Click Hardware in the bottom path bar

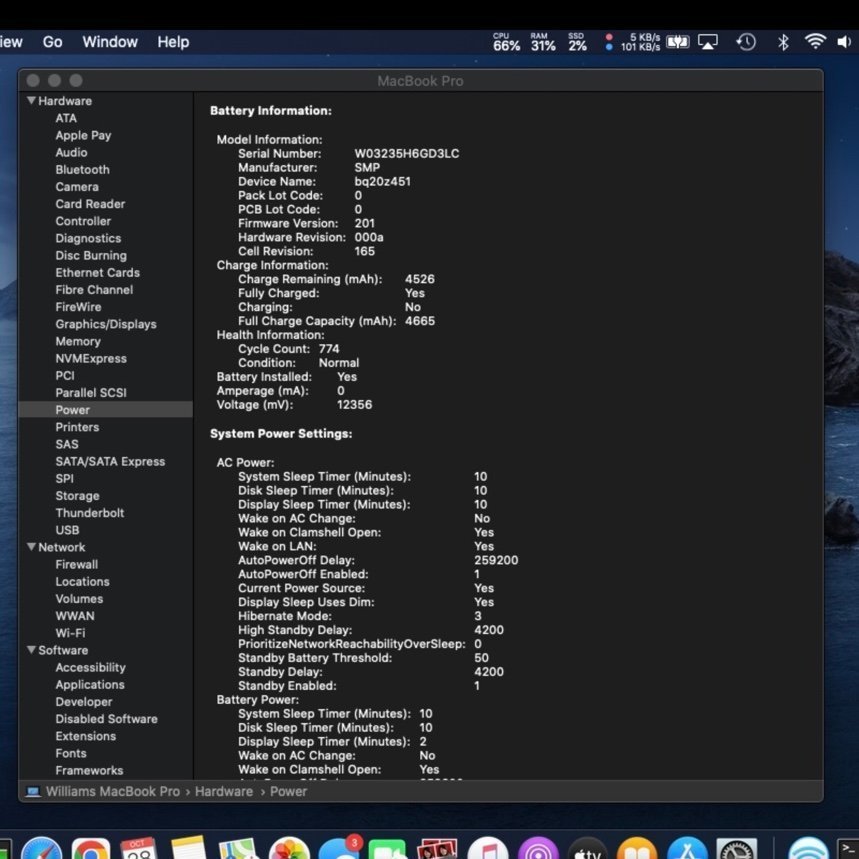tap(223, 791)
